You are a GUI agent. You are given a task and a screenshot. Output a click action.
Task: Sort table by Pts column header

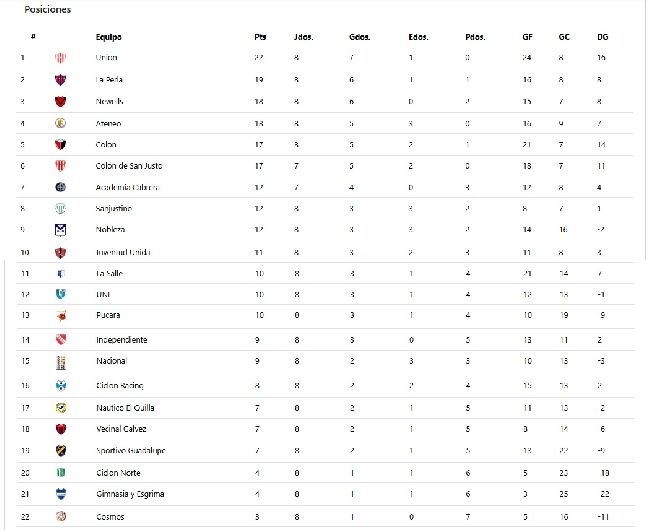coord(260,37)
